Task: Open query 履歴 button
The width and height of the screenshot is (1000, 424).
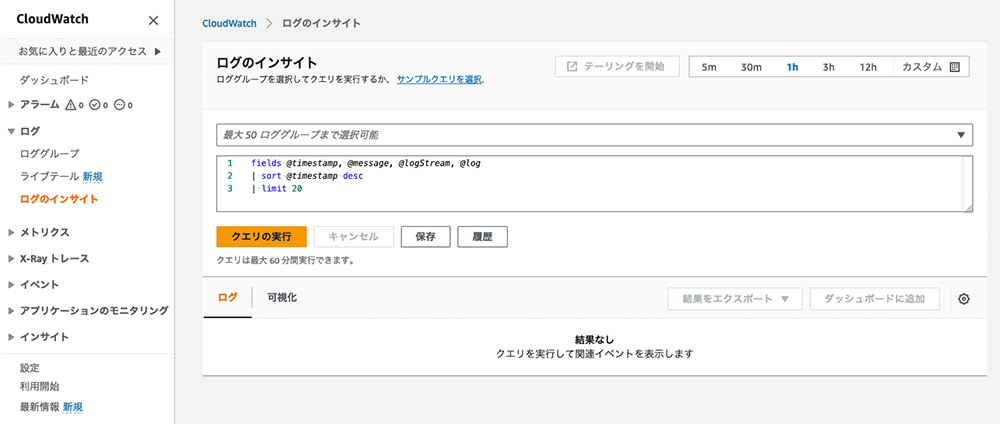Action: pos(483,237)
